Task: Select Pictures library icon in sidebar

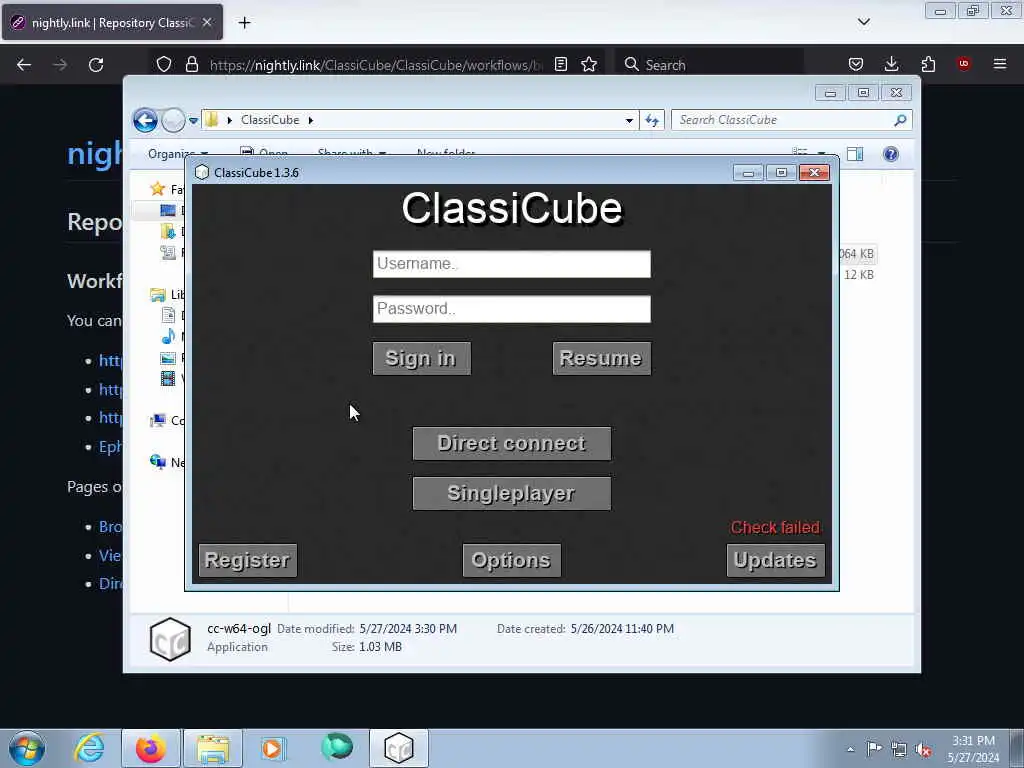Action: (x=168, y=358)
